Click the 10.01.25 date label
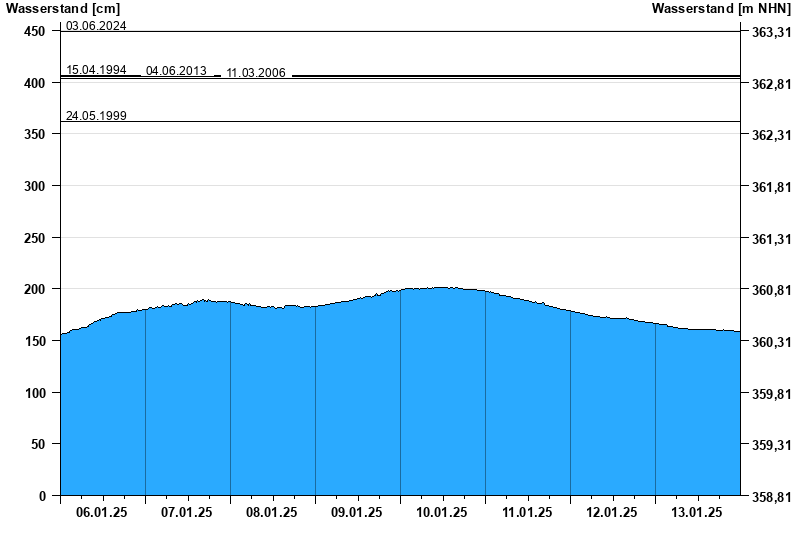Image resolution: width=800 pixels, height=550 pixels. pos(442,512)
